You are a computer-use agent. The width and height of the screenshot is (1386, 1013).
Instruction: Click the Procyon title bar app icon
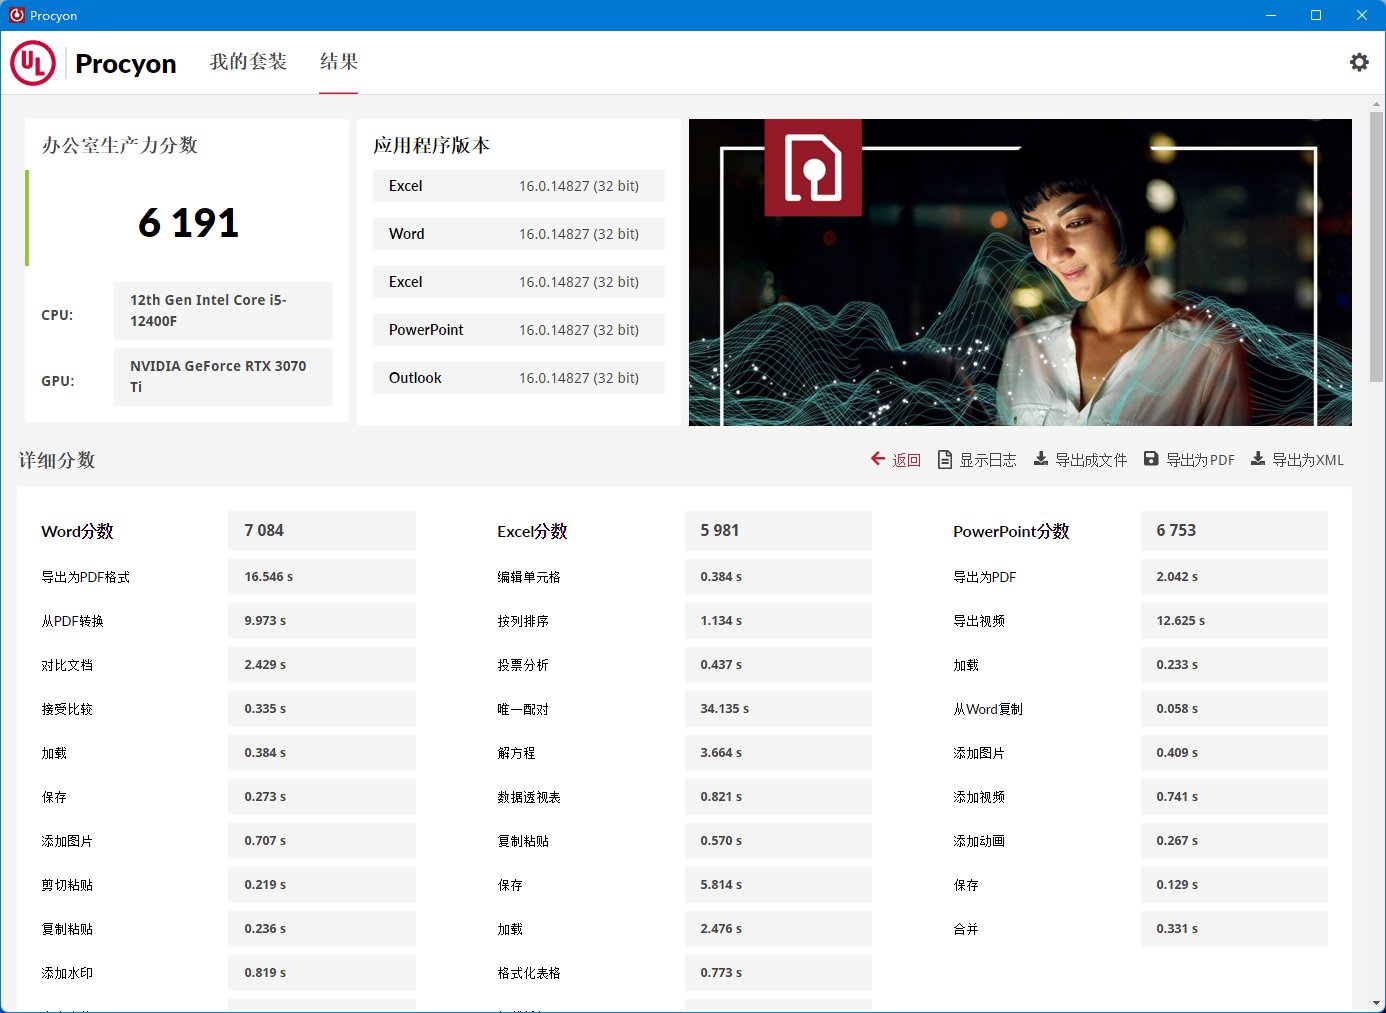pyautogui.click(x=16, y=15)
